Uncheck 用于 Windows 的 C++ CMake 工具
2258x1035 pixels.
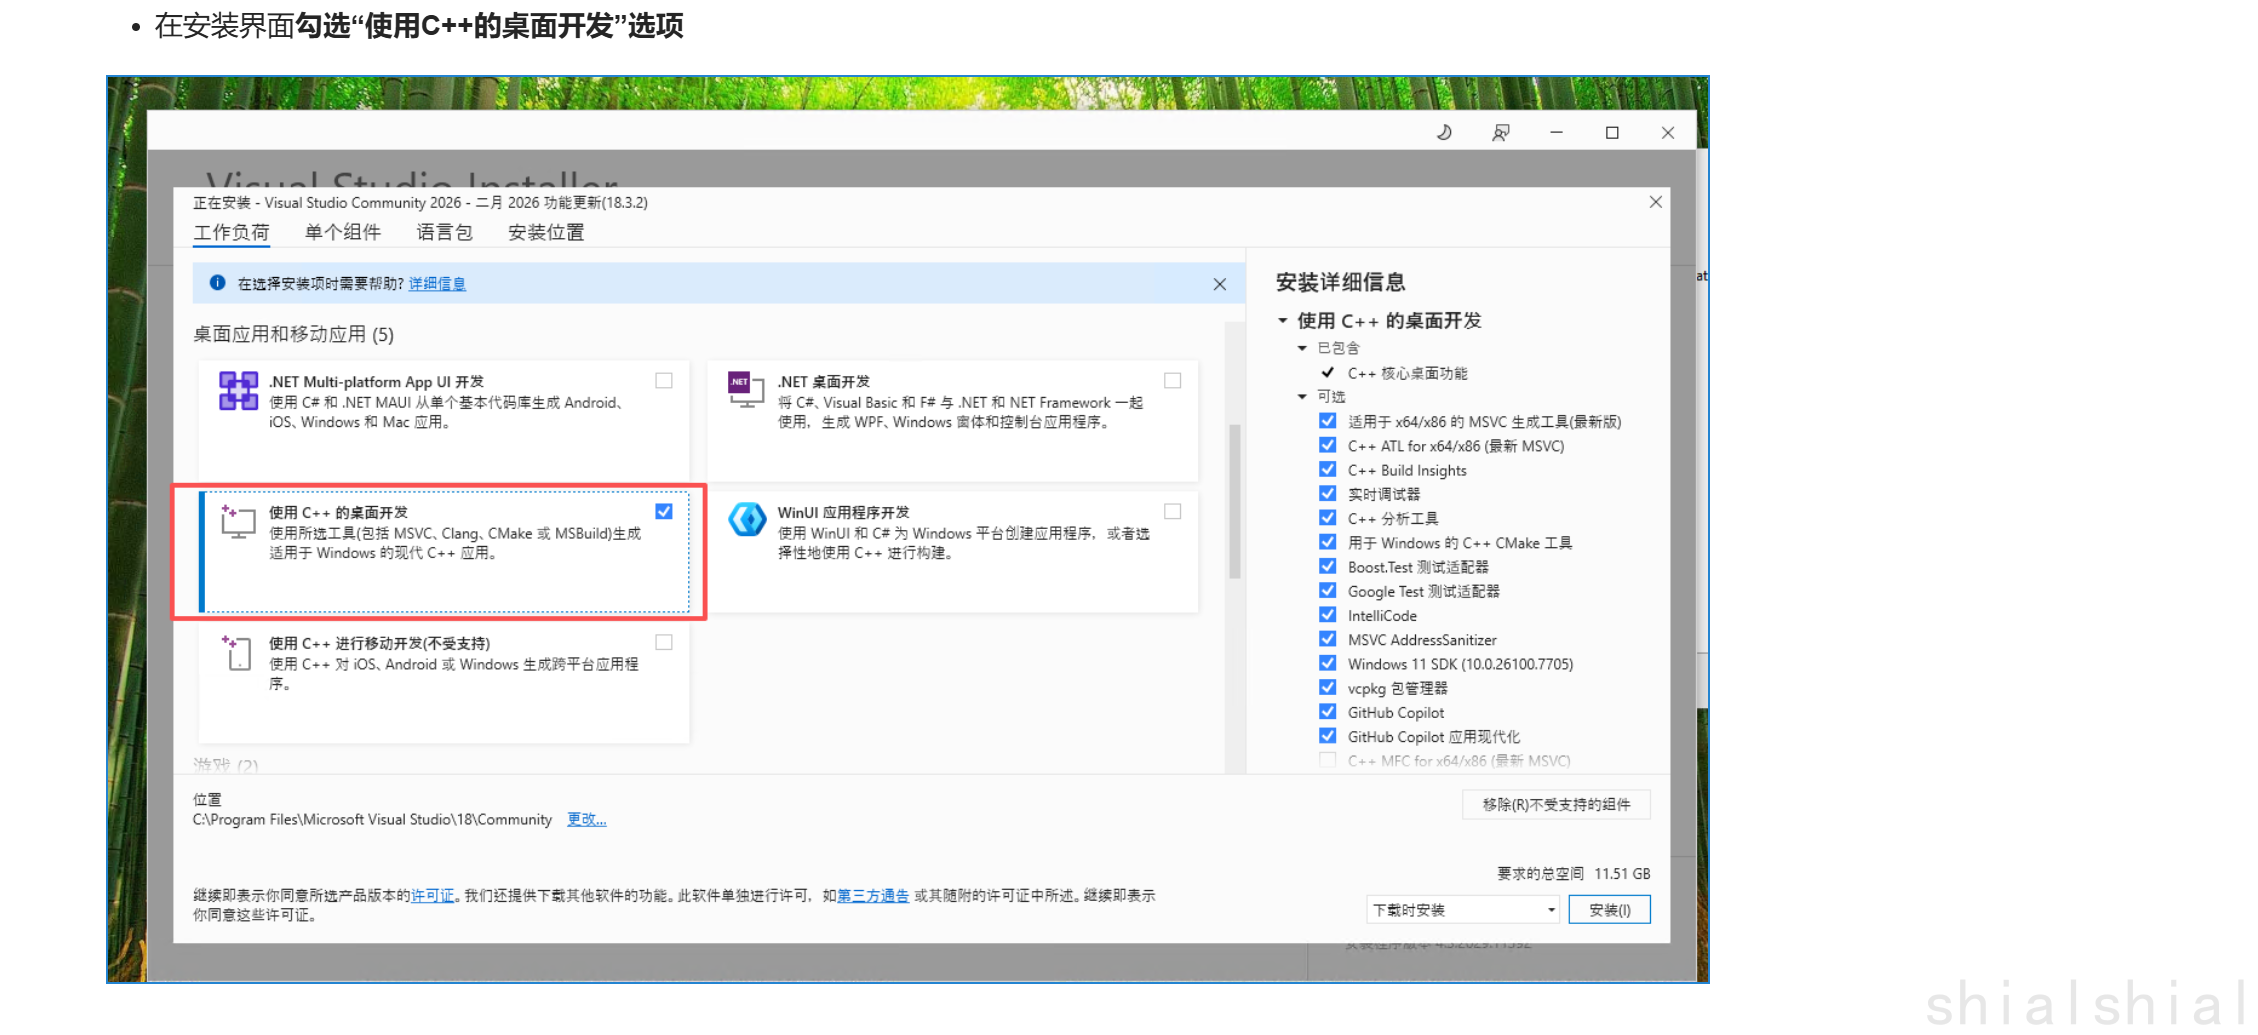pyautogui.click(x=1327, y=542)
